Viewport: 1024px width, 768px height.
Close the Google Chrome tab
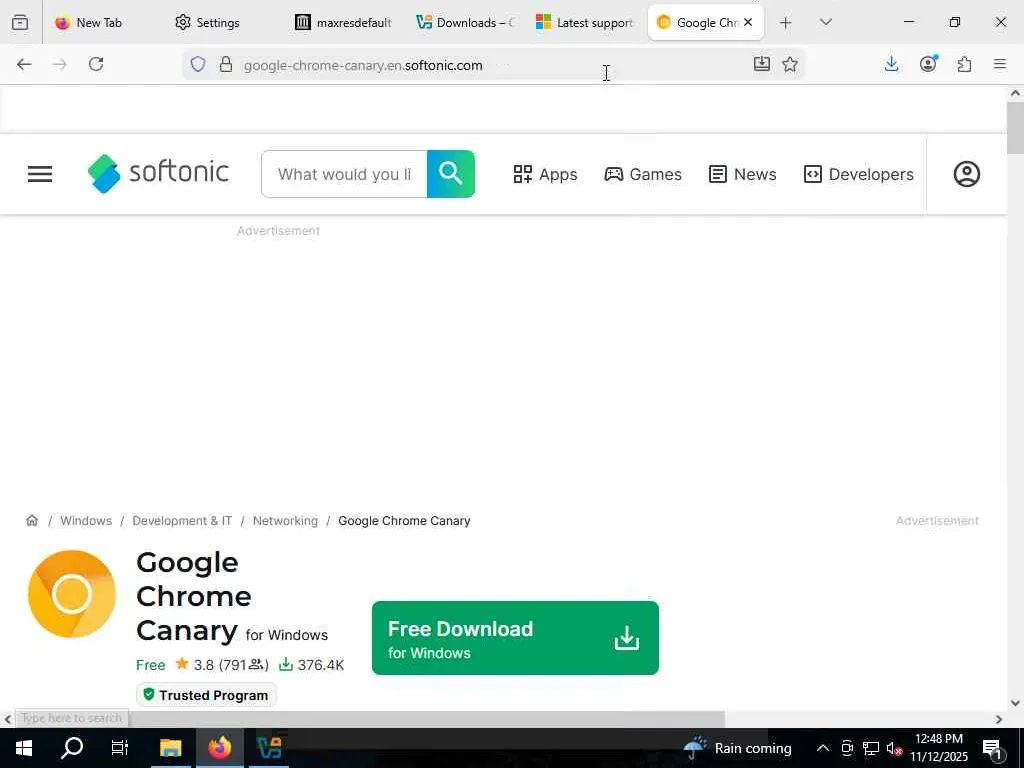click(748, 22)
